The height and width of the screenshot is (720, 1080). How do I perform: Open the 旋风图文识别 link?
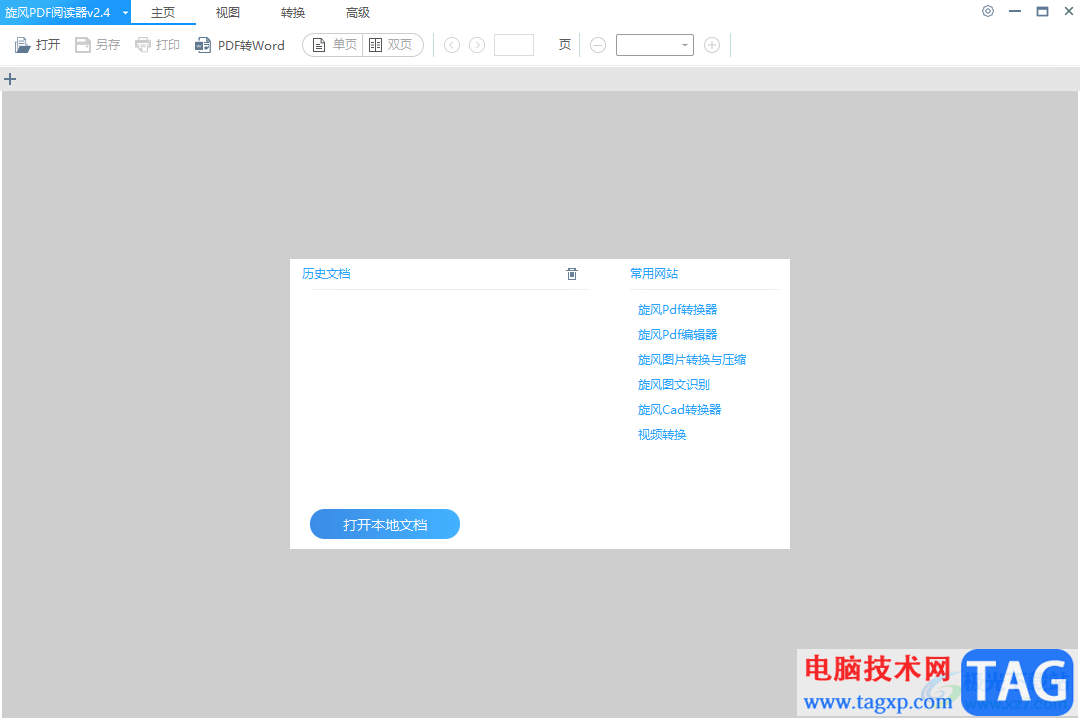coord(674,384)
